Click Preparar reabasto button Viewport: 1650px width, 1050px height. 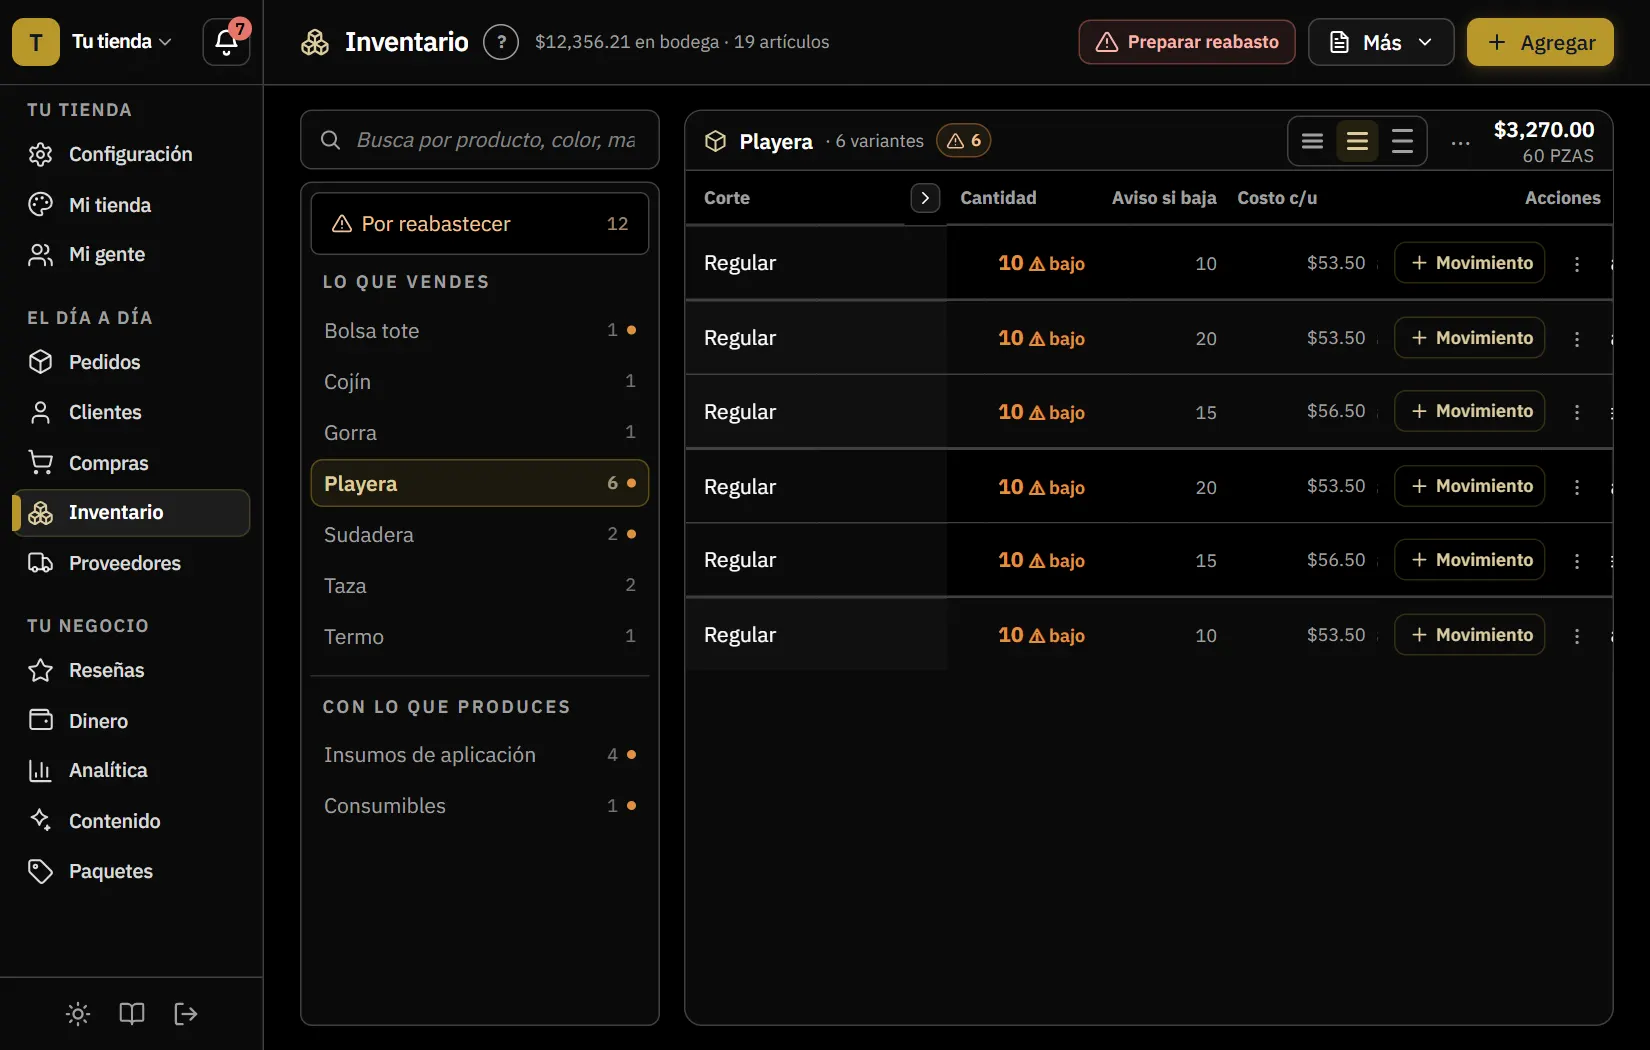tap(1187, 42)
